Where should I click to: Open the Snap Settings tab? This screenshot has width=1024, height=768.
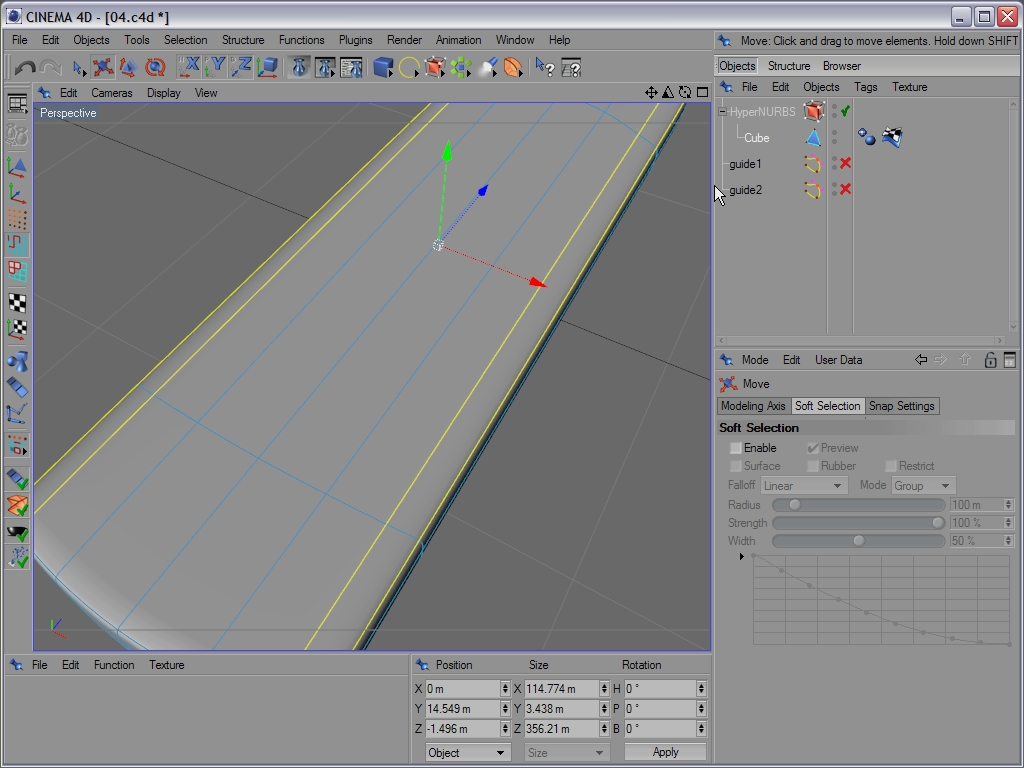[x=901, y=406]
